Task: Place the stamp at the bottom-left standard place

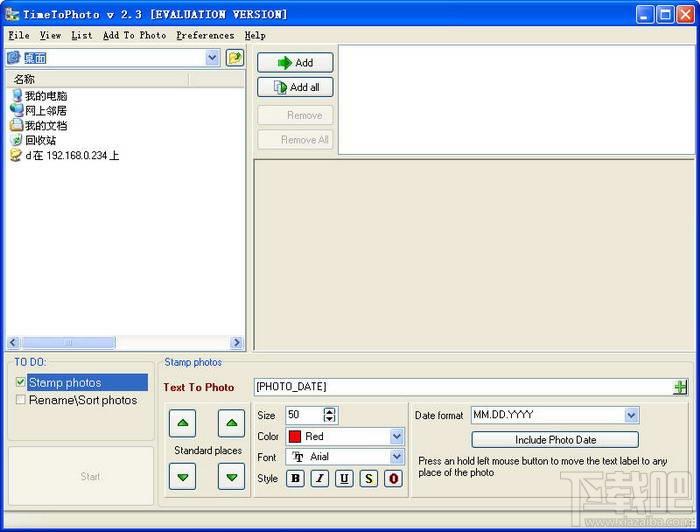Action: [x=183, y=477]
